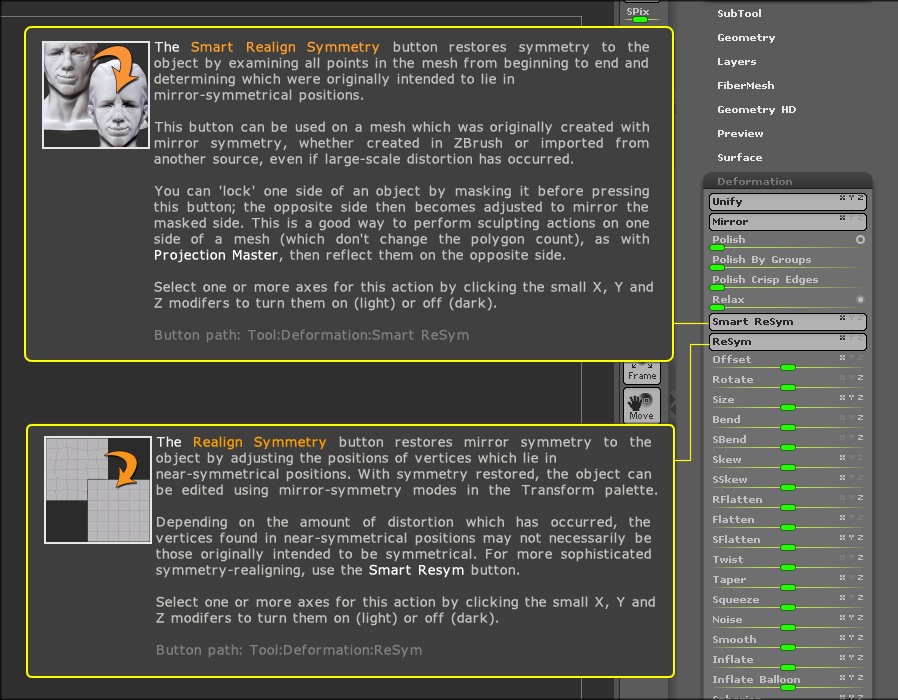898x700 pixels.
Task: Click the Polish Crisp Edges slider
Action: click(x=787, y=281)
